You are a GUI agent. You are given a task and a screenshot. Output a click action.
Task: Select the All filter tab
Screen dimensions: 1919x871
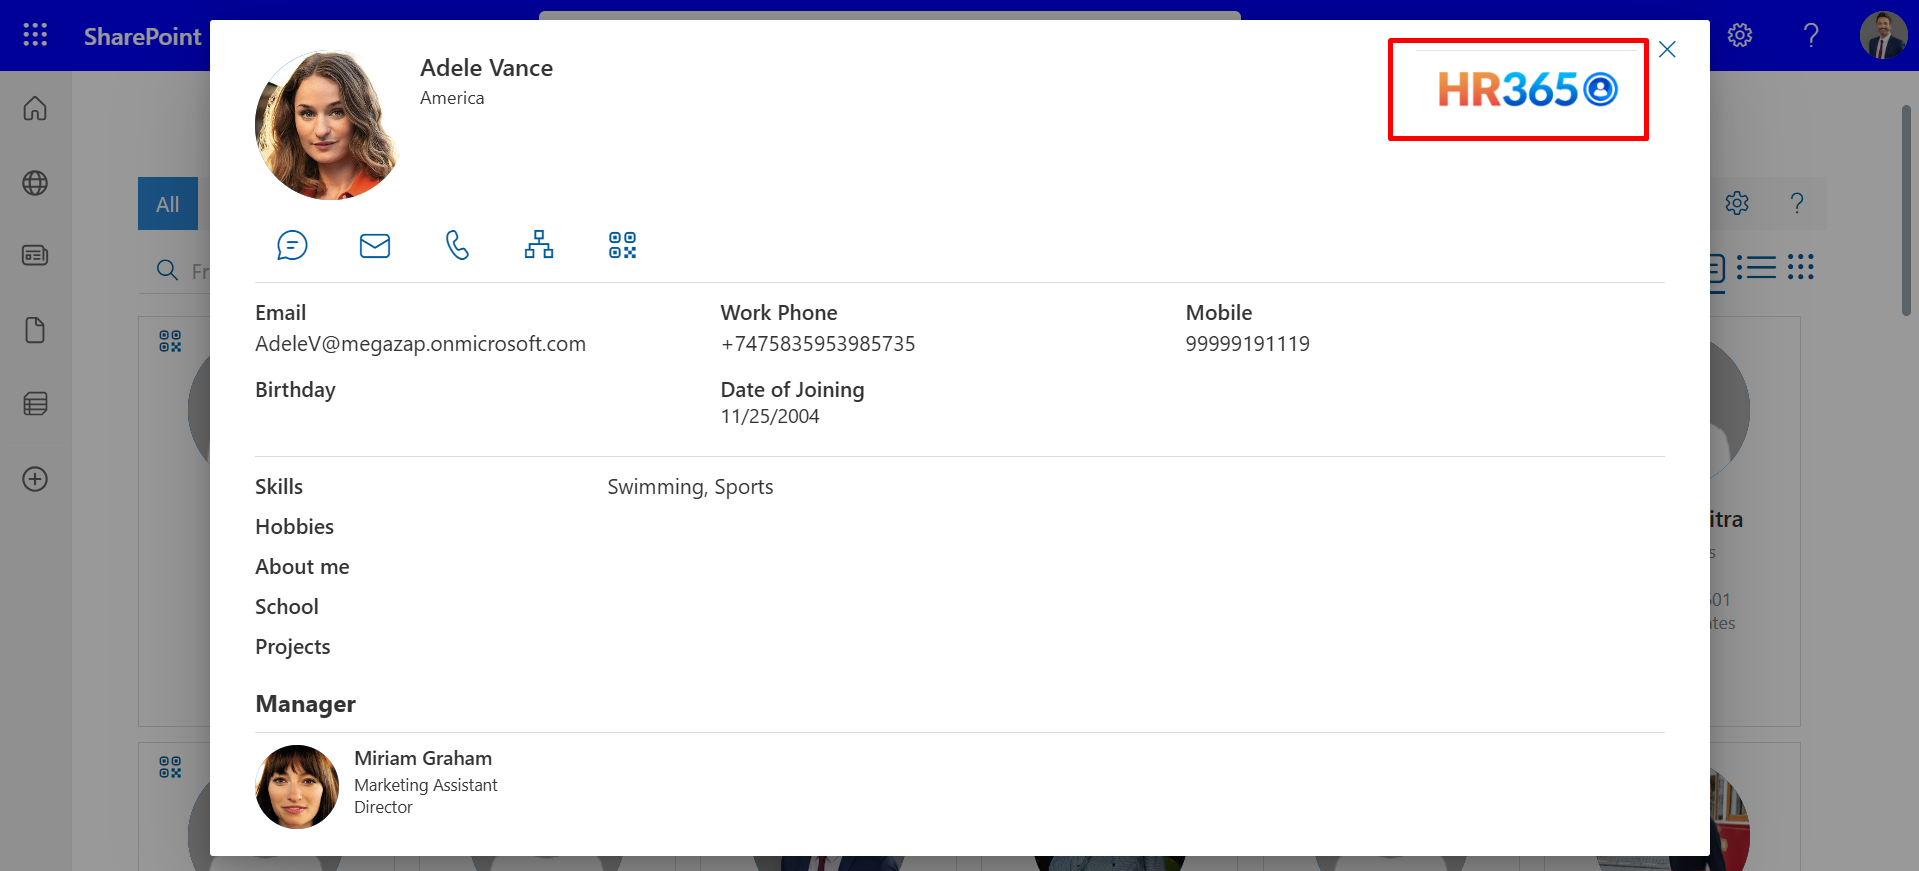168,204
